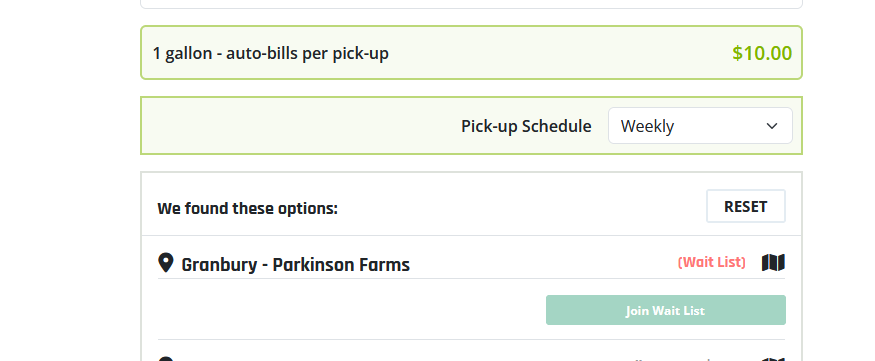The image size is (875, 361).
Task: Select the 1 gallon auto-bills option
Action: click(471, 53)
